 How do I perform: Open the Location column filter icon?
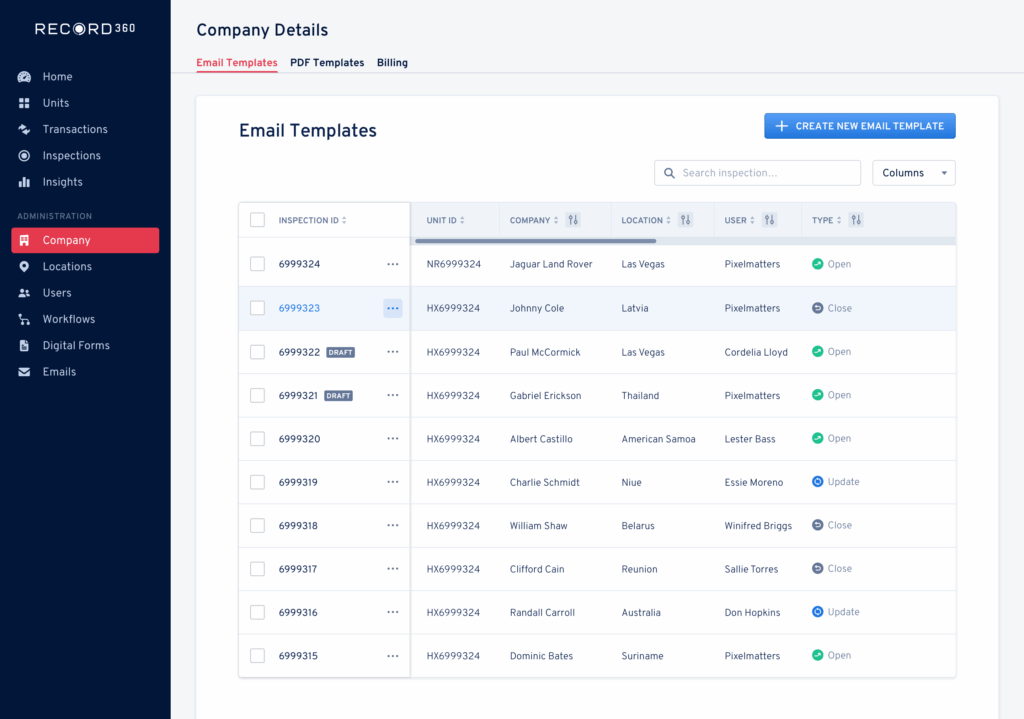tap(685, 220)
